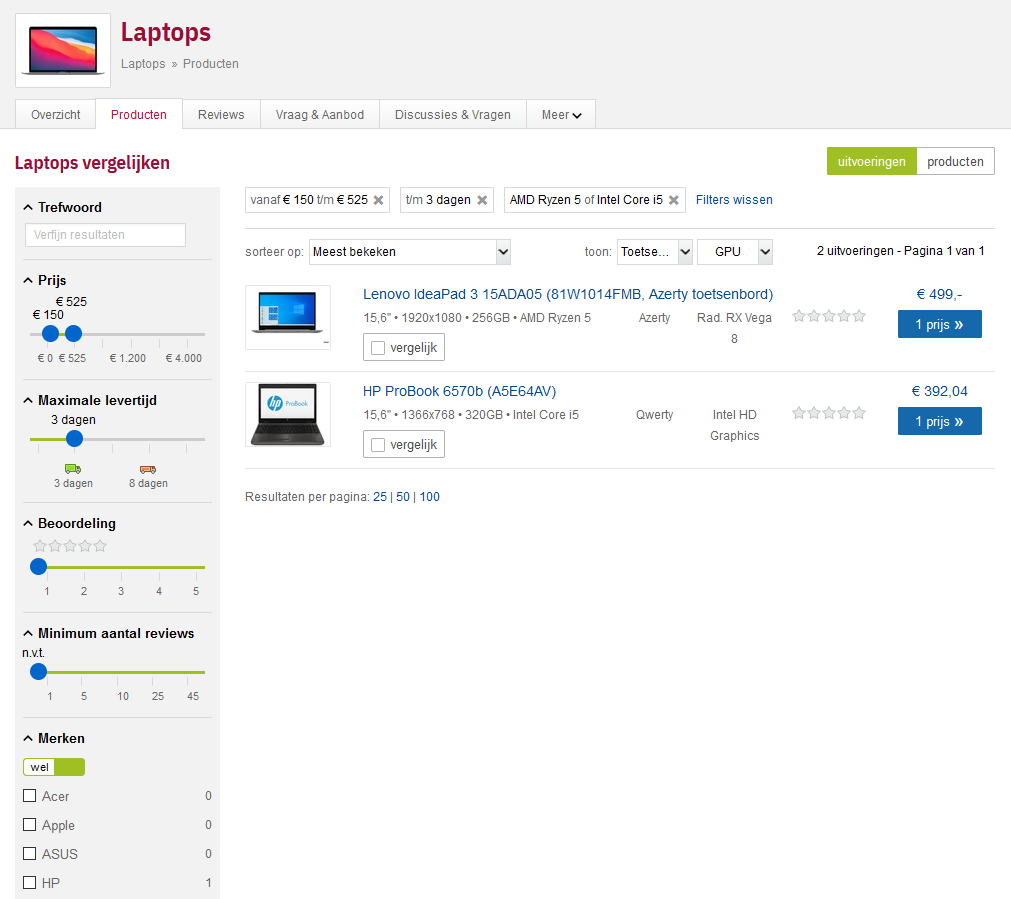This screenshot has height=899, width=1011.
Task: Check the HP brand filter
Action: click(x=29, y=882)
